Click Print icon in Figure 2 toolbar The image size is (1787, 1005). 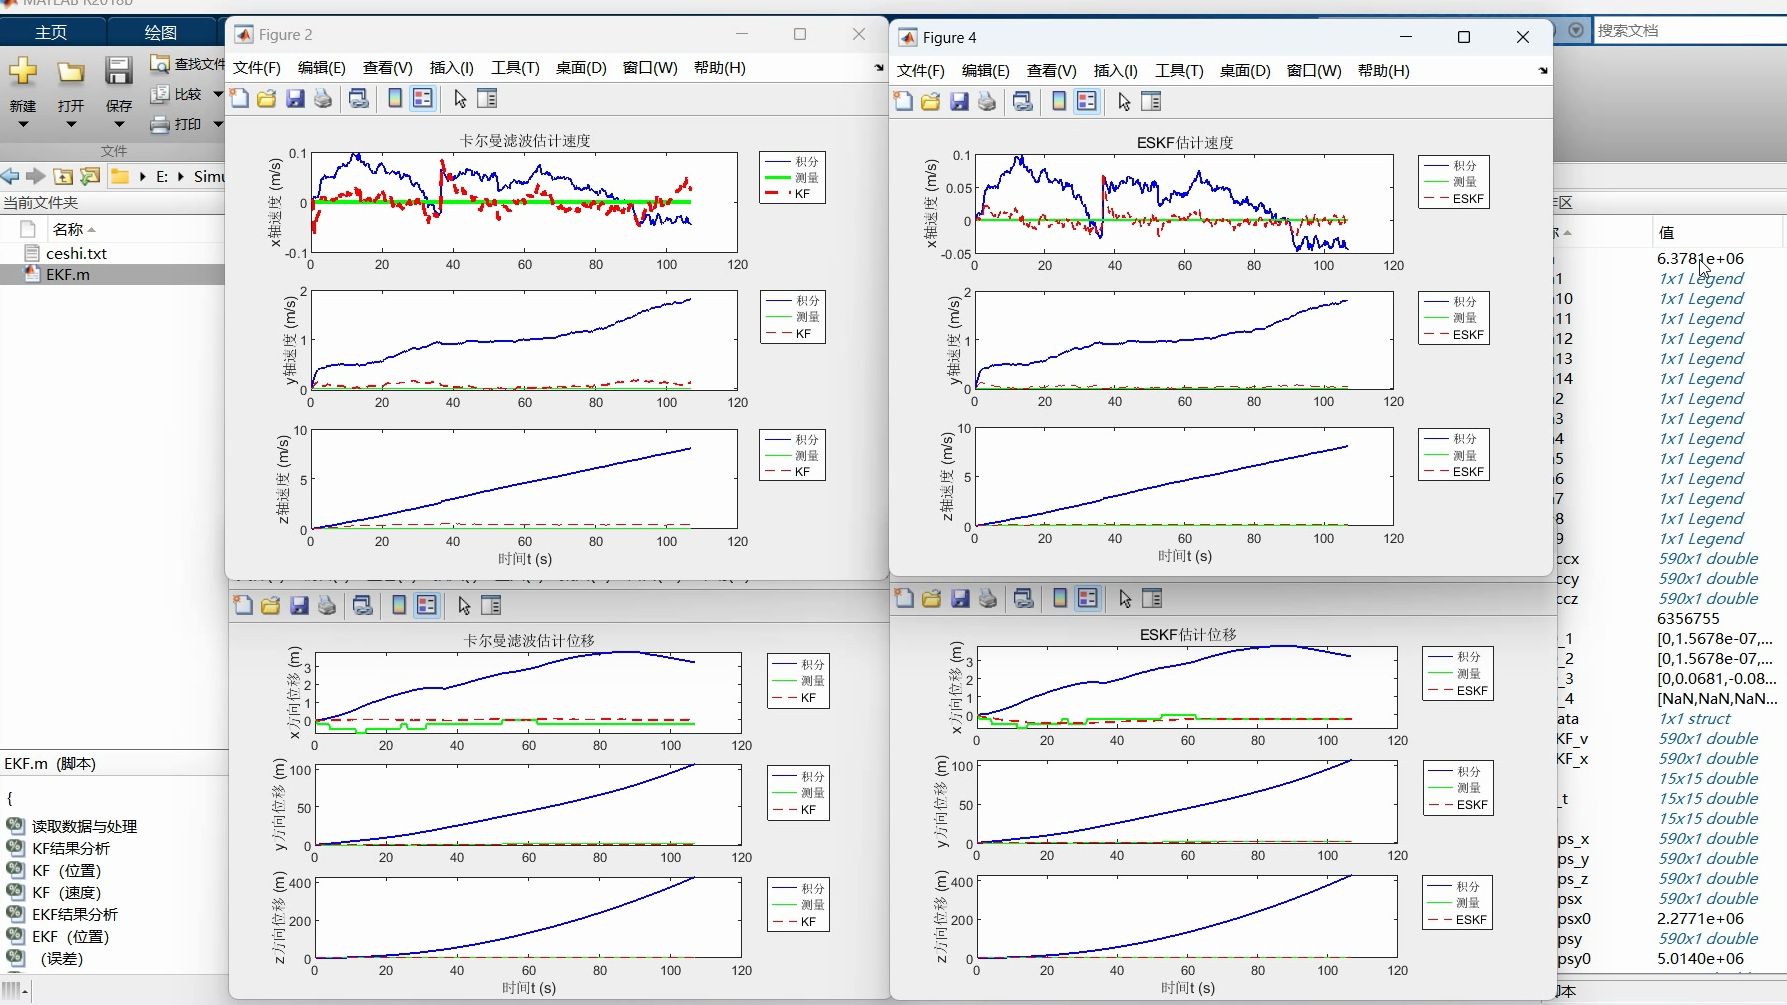pyautogui.click(x=322, y=98)
